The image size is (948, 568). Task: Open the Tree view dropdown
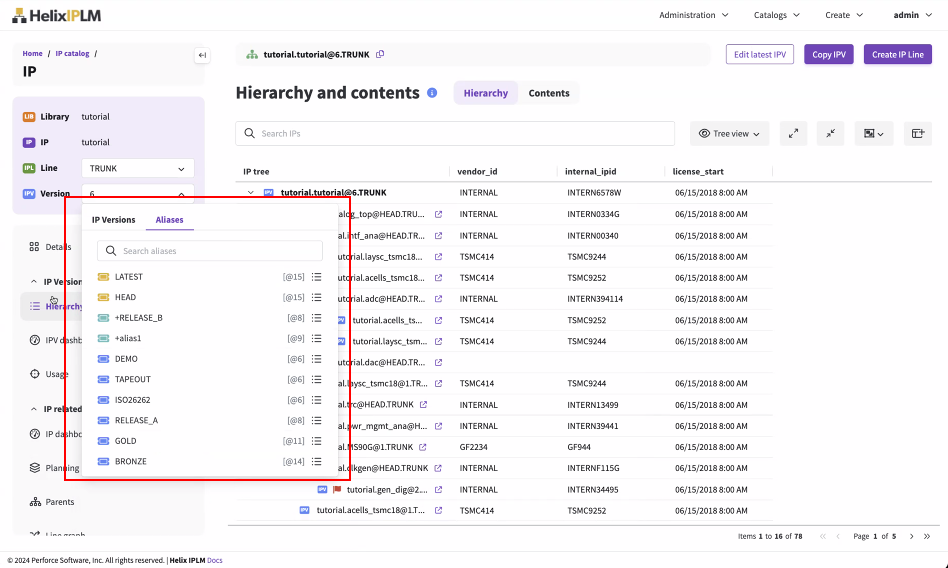pos(729,133)
